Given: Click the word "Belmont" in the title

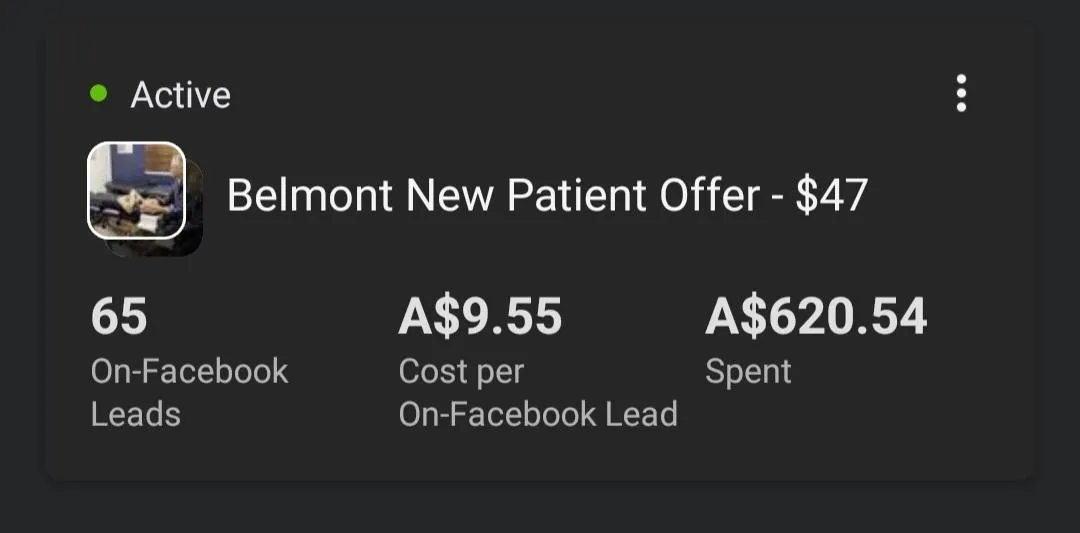Looking at the screenshot, I should pyautogui.click(x=310, y=196).
